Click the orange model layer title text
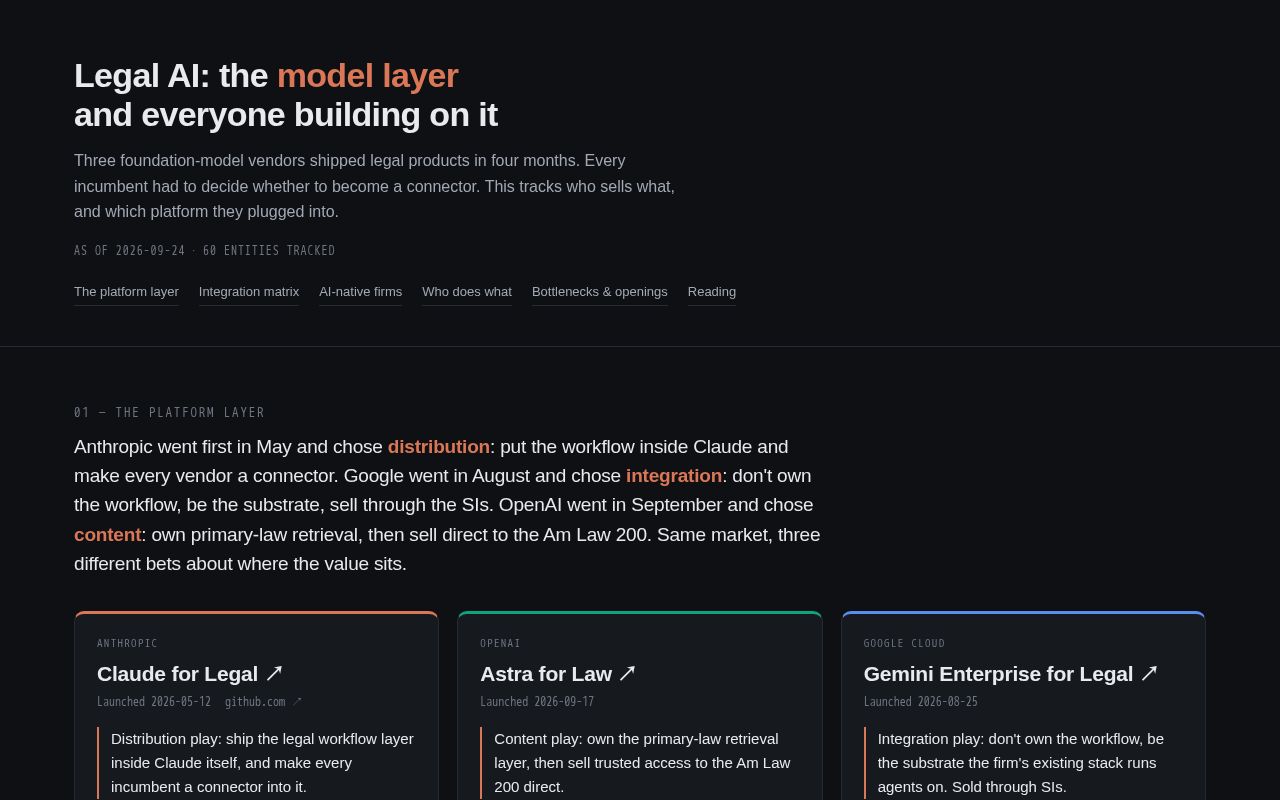 pos(367,76)
